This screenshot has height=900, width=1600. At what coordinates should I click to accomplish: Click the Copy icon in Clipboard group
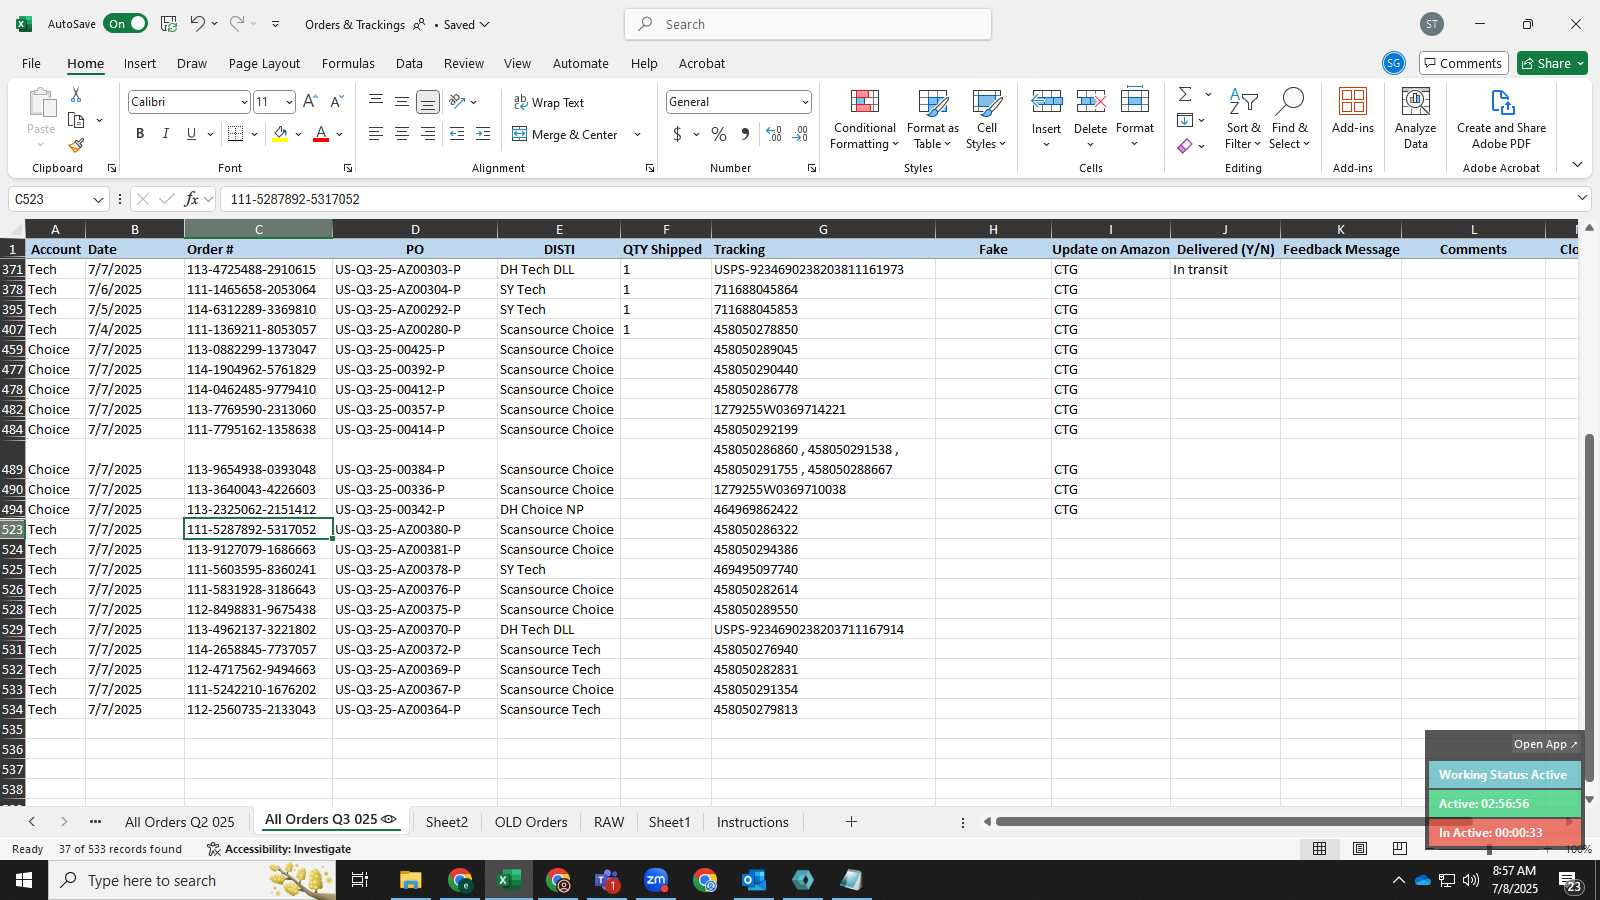76,120
